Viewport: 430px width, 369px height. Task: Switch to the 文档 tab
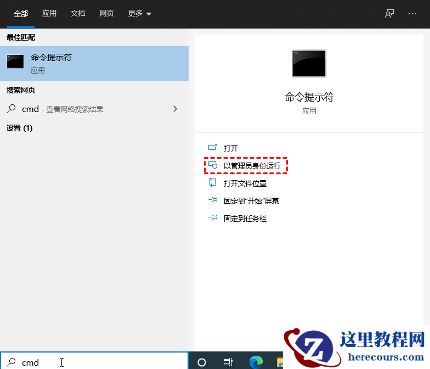(78, 14)
